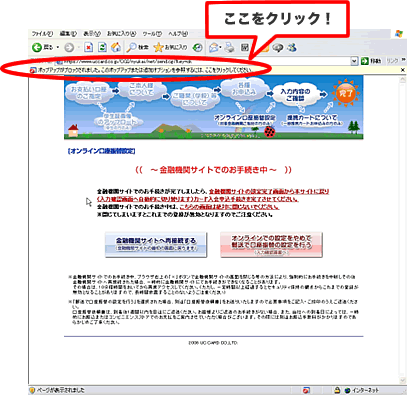Open Search with the magnifier icon

(x=137, y=47)
